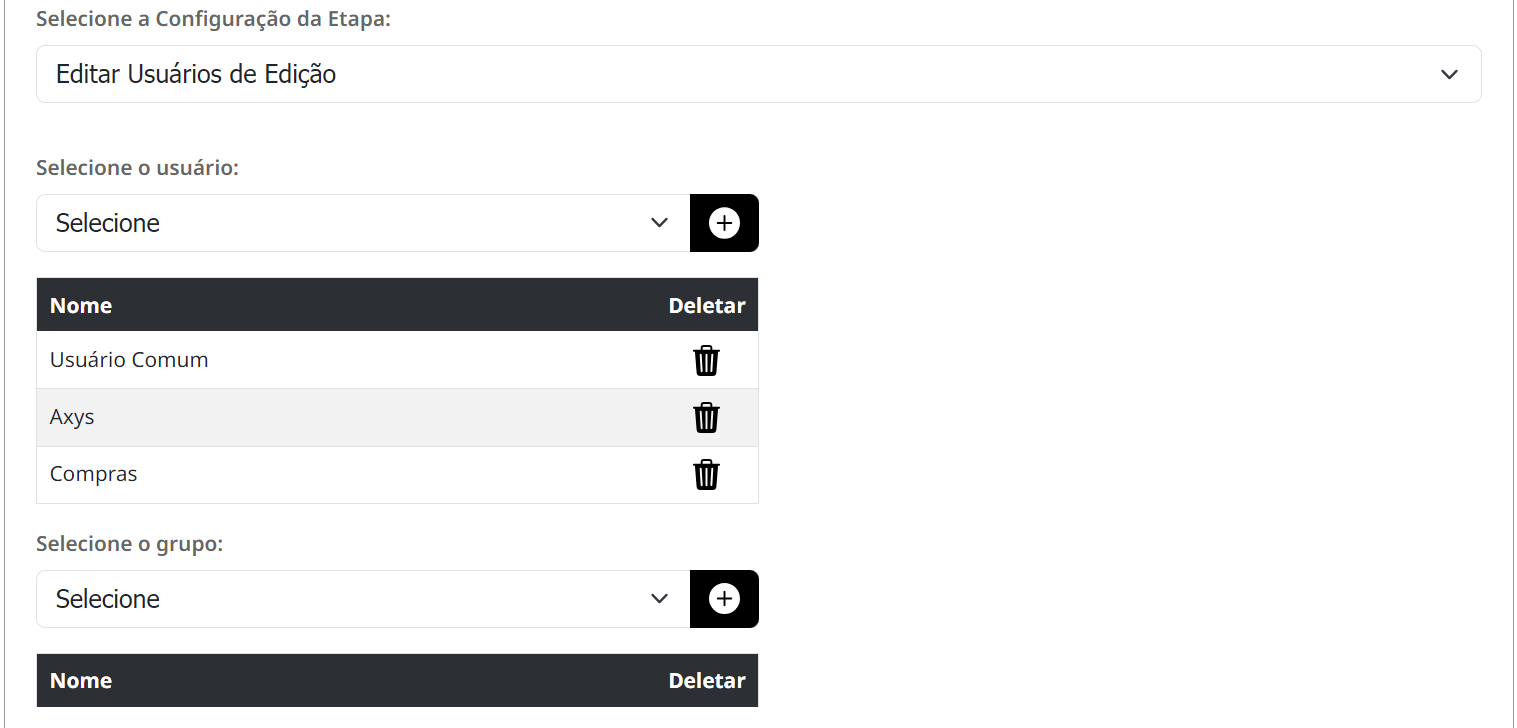Click chevron arrow of stage configuration dropdown
1517x728 pixels.
coord(1449,74)
